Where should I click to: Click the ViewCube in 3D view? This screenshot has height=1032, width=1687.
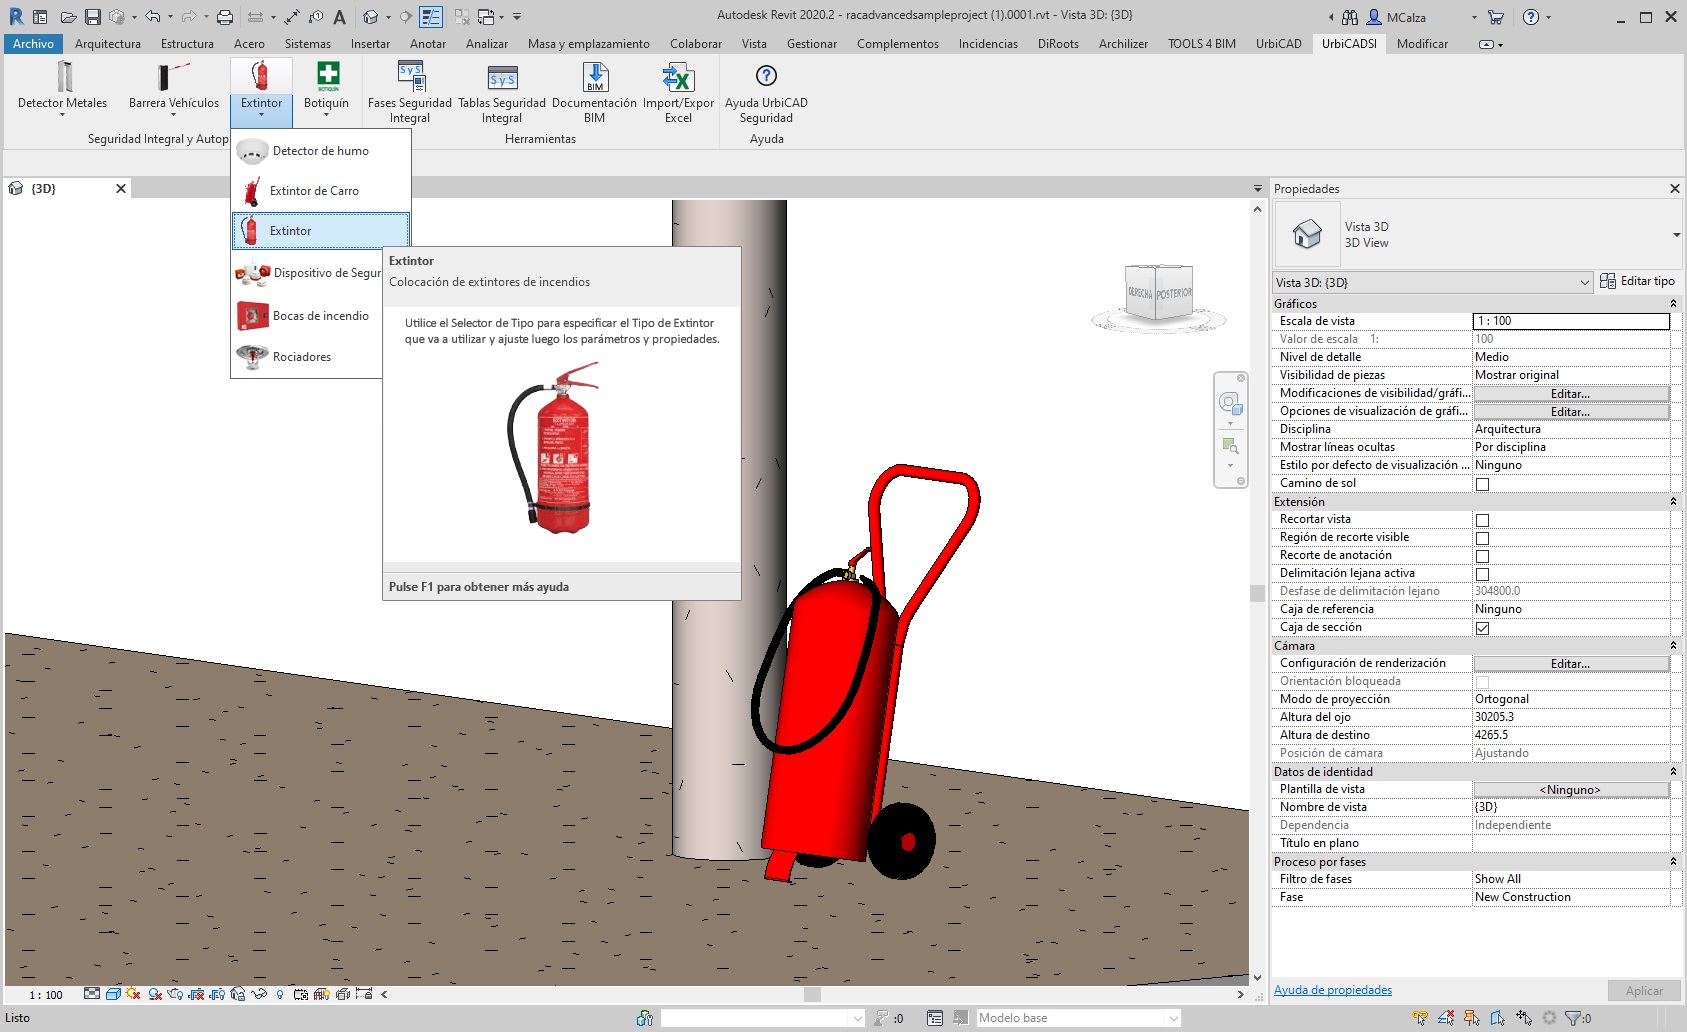tap(1159, 293)
